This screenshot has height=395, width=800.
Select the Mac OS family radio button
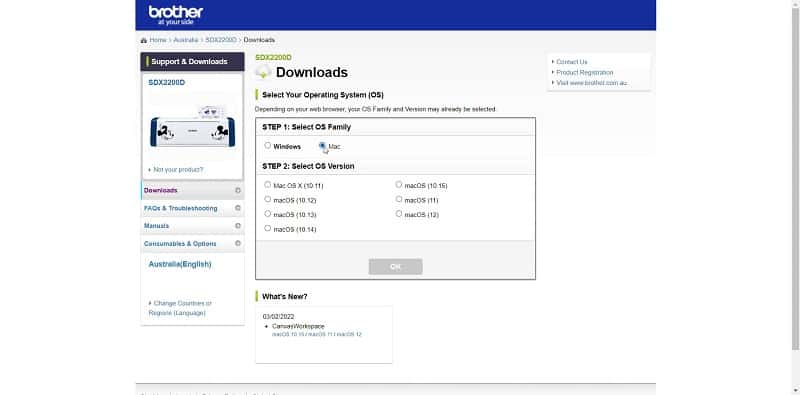click(x=322, y=145)
